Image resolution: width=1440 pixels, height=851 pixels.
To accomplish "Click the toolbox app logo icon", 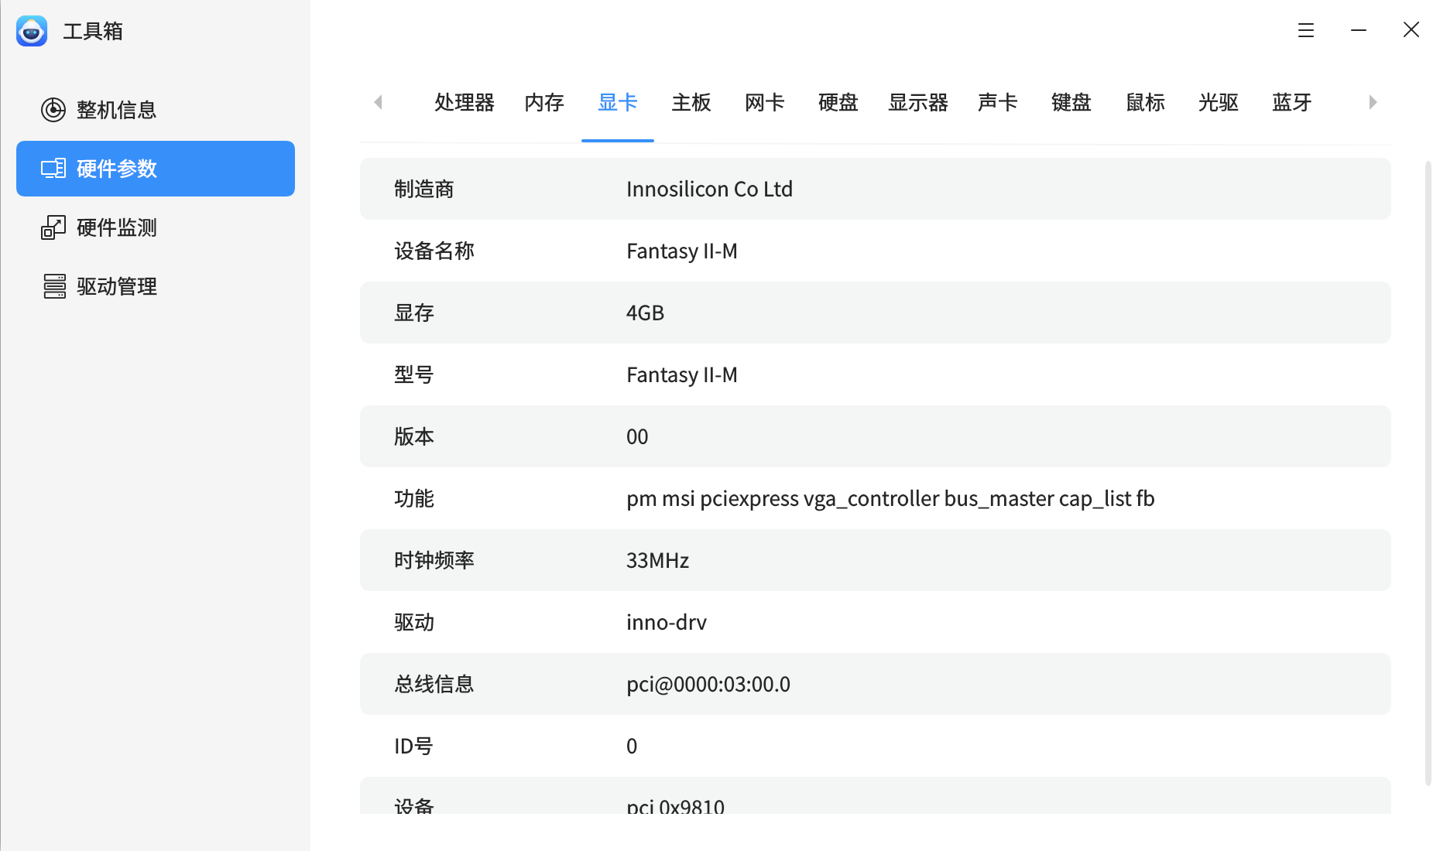I will [x=32, y=31].
